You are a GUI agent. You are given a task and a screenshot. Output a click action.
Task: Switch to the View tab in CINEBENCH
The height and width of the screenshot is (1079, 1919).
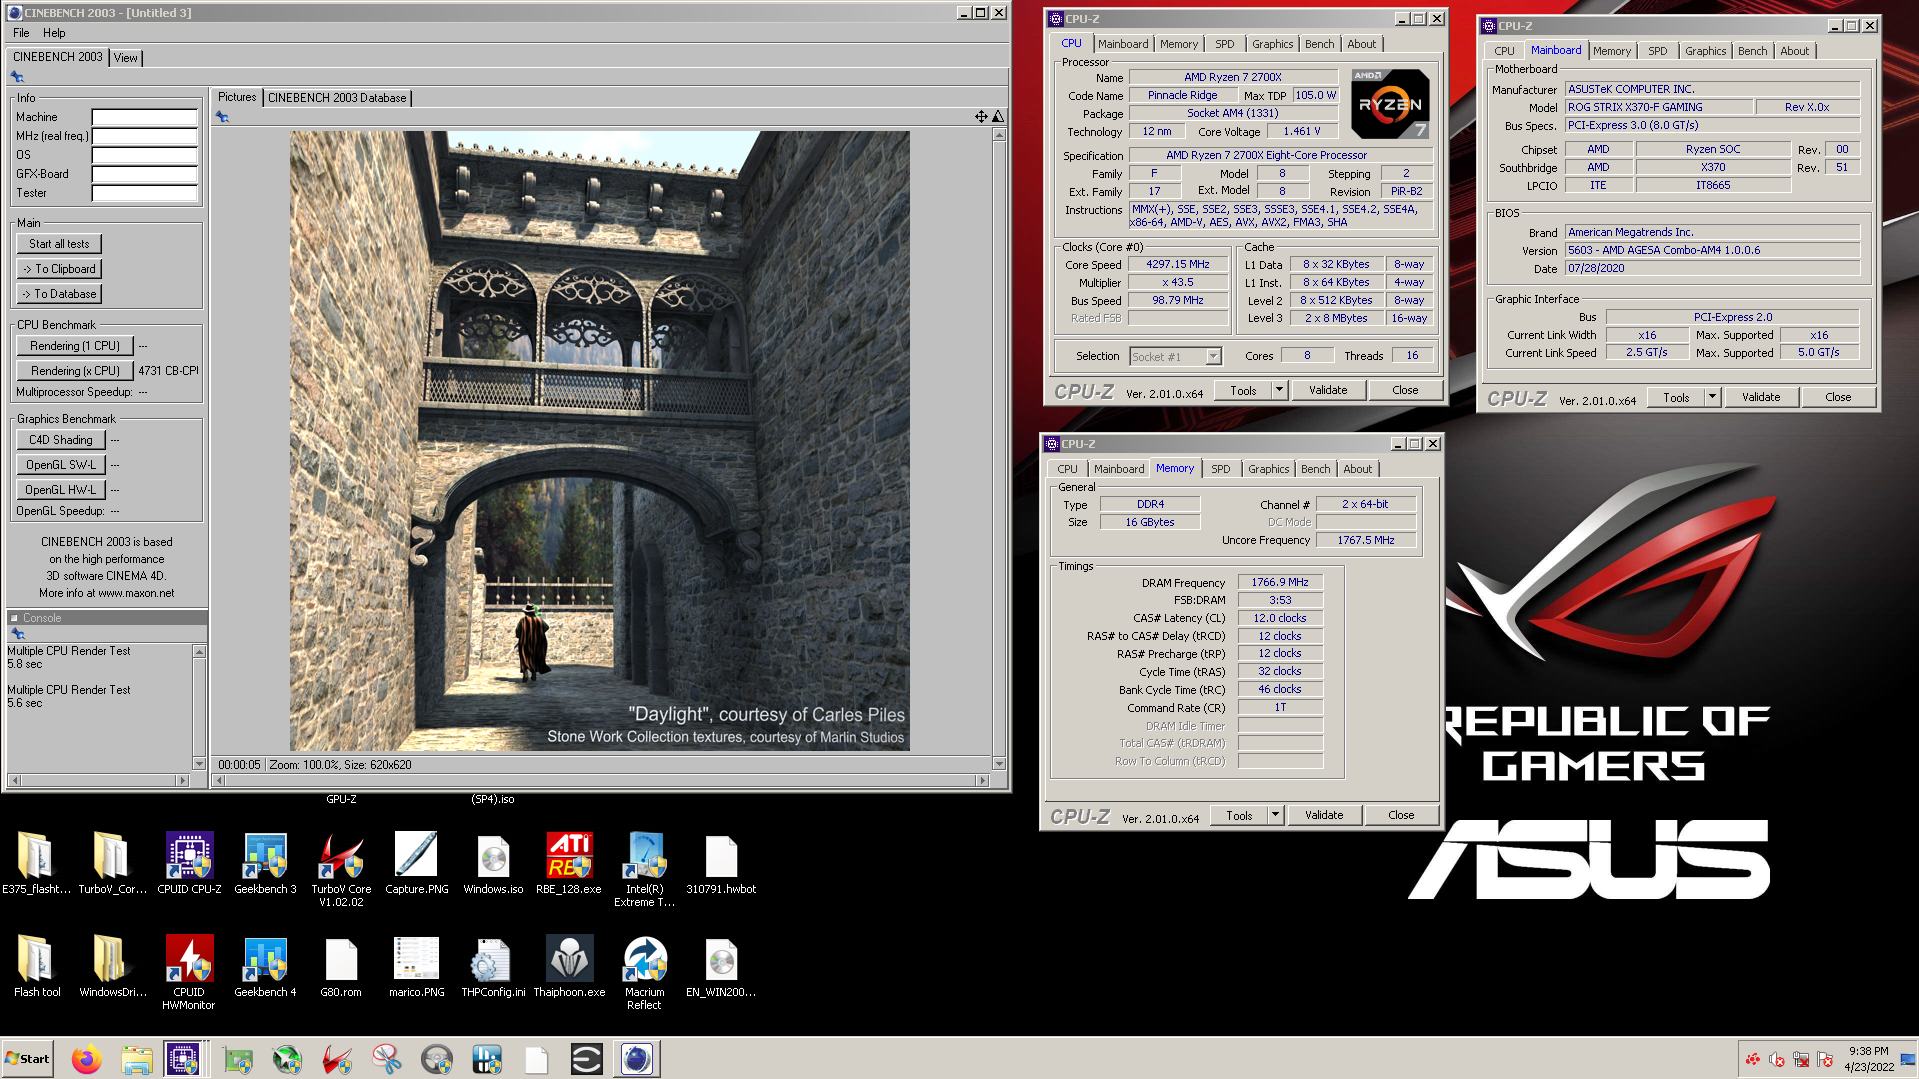pos(126,57)
